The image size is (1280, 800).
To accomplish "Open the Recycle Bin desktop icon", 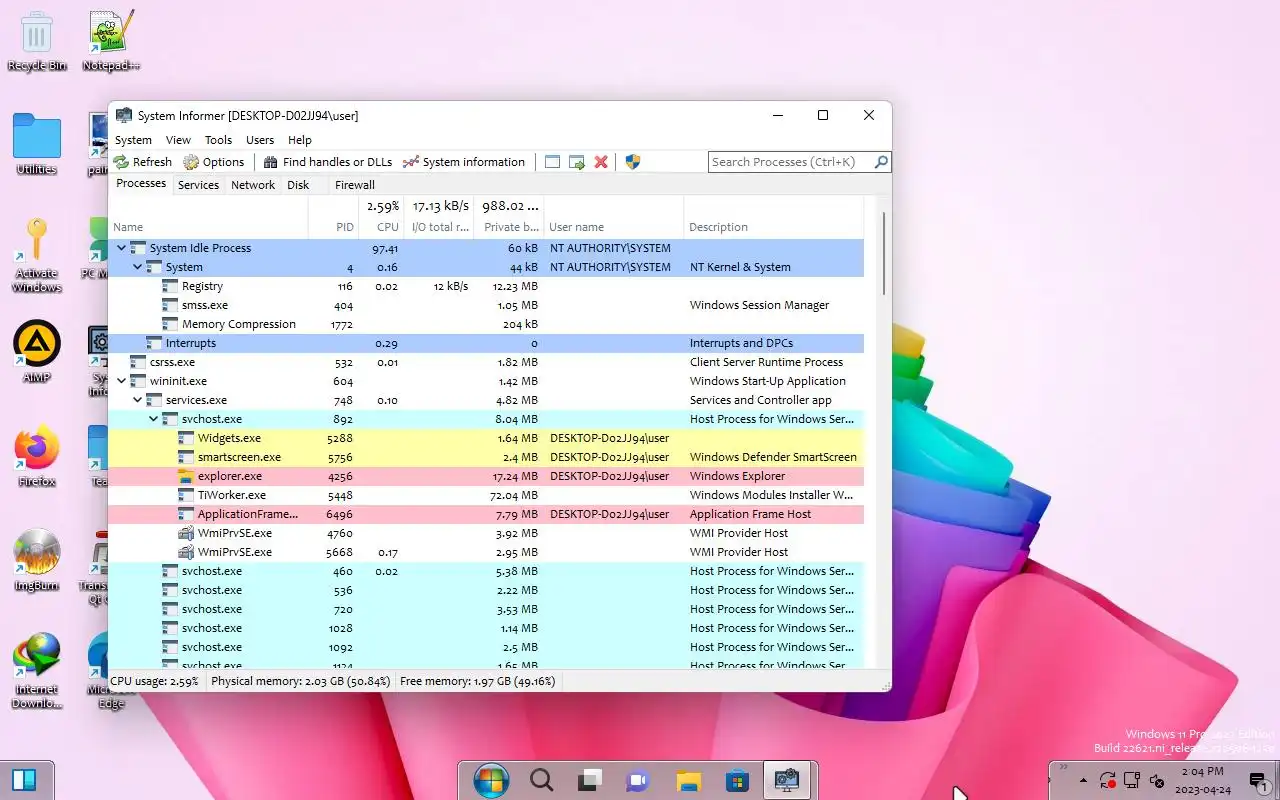I will coord(36,41).
